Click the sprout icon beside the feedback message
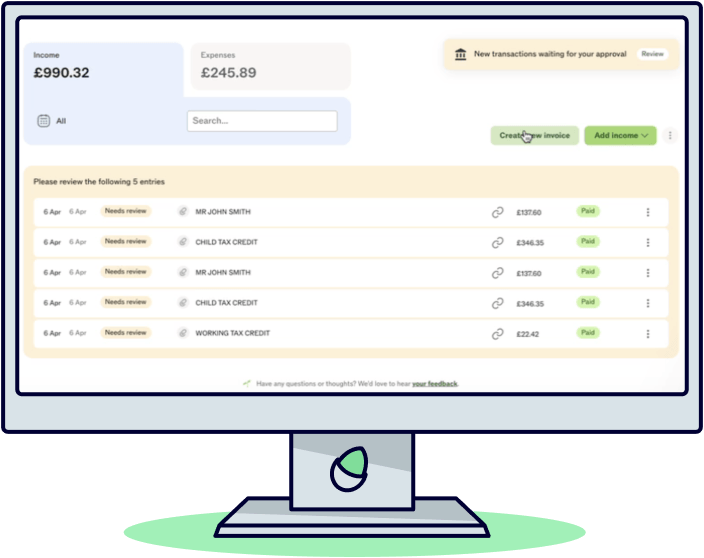Screen dimensions: 704x558 point(246,383)
